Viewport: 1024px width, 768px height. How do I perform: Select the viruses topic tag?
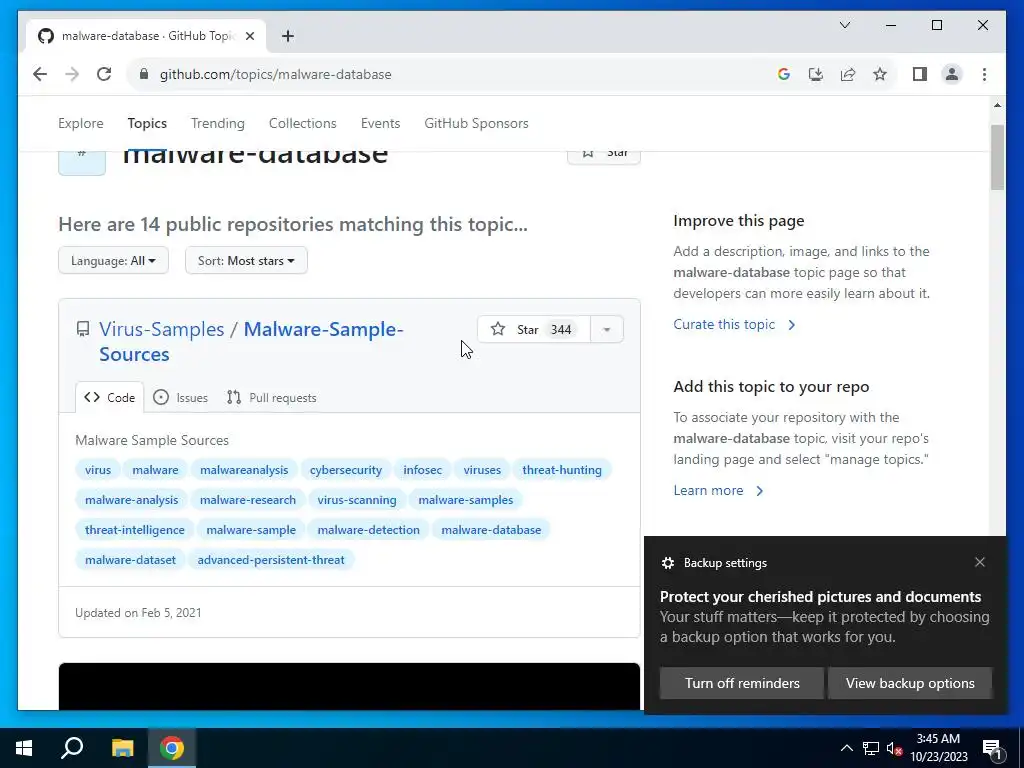pyautogui.click(x=482, y=470)
